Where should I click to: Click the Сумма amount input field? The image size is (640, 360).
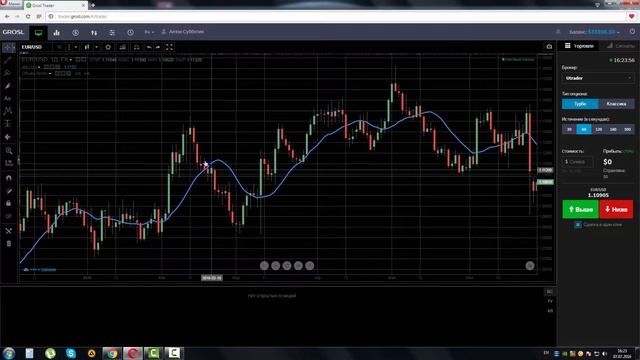[x=578, y=162]
